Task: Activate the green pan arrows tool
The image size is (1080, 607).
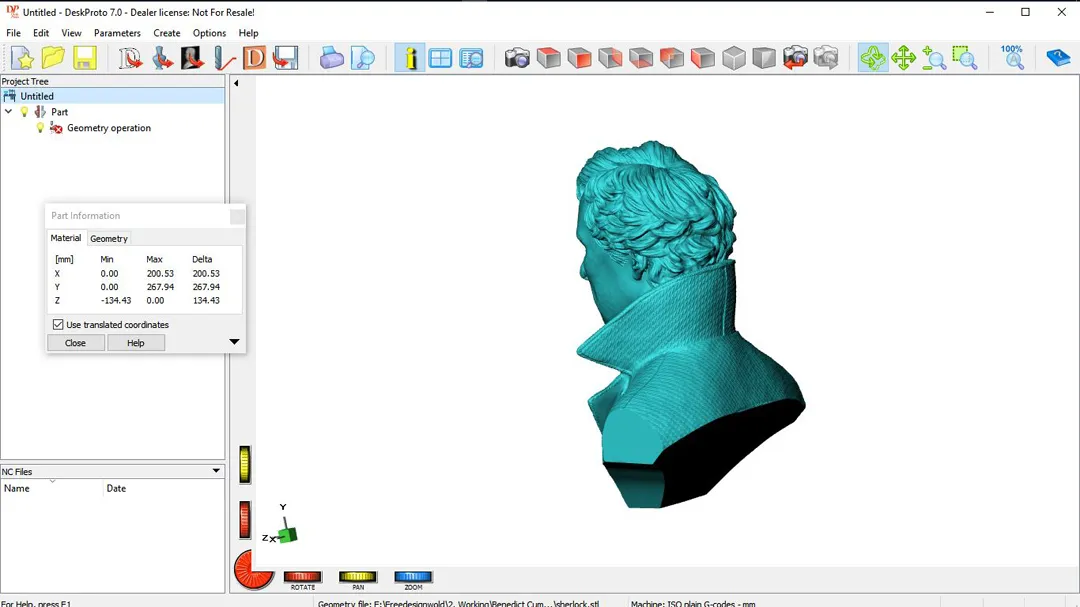Action: tap(903, 58)
